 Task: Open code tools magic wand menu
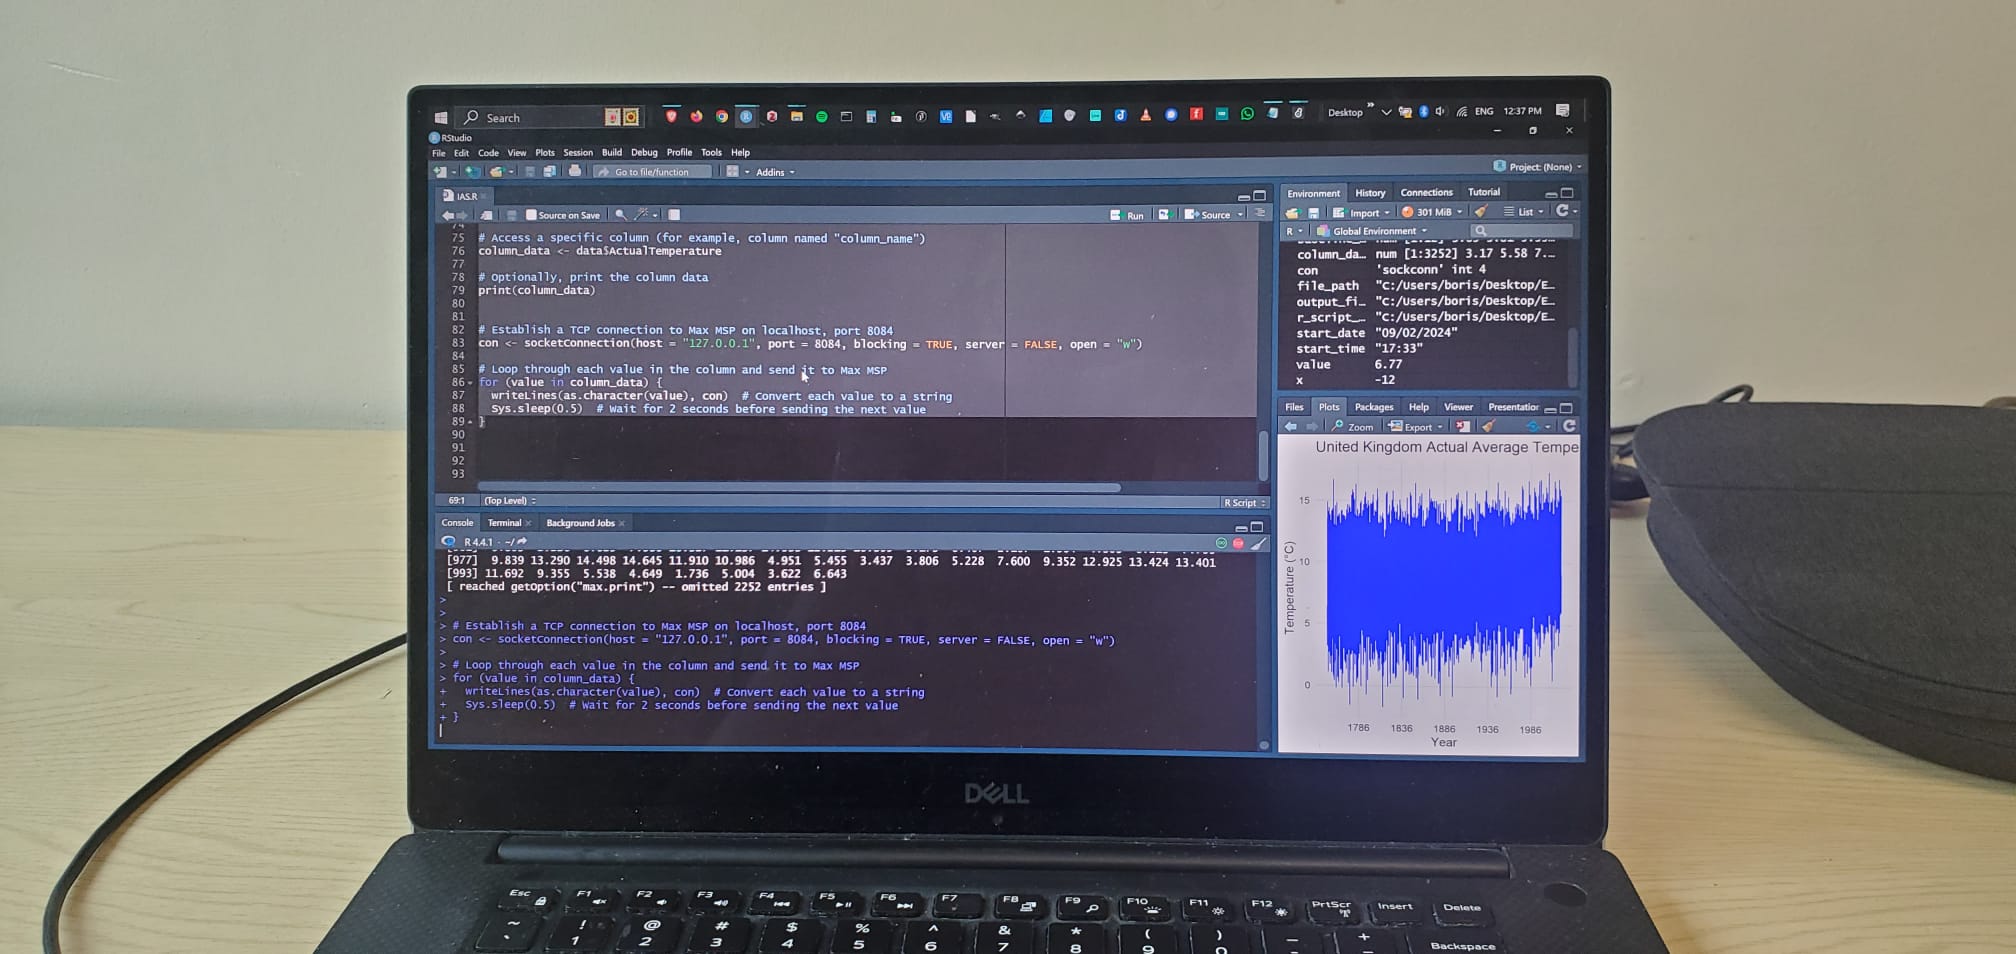click(x=643, y=215)
